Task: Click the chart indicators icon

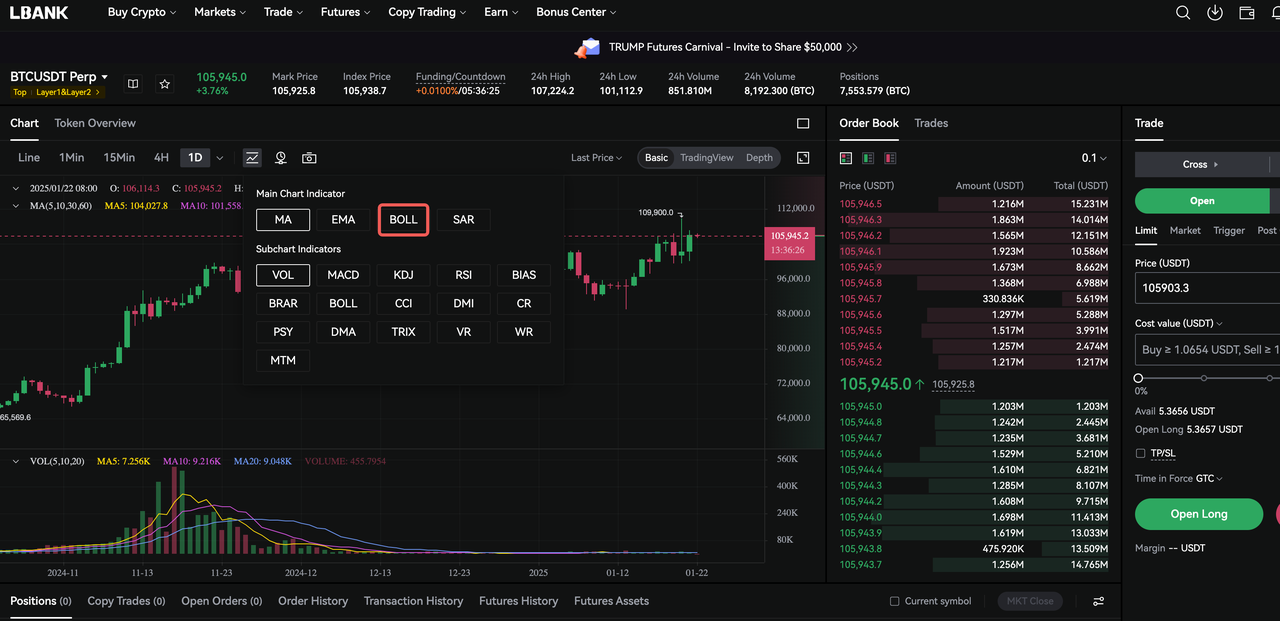Action: click(x=252, y=158)
